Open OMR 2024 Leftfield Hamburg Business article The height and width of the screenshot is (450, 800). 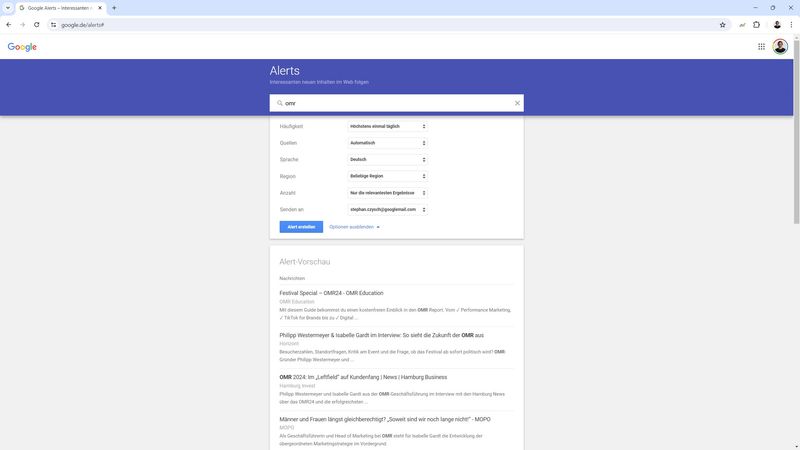(363, 377)
